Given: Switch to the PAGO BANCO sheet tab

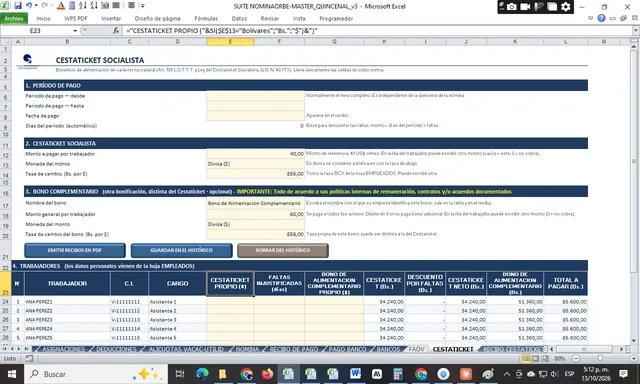Looking at the screenshot, I should tap(347, 349).
